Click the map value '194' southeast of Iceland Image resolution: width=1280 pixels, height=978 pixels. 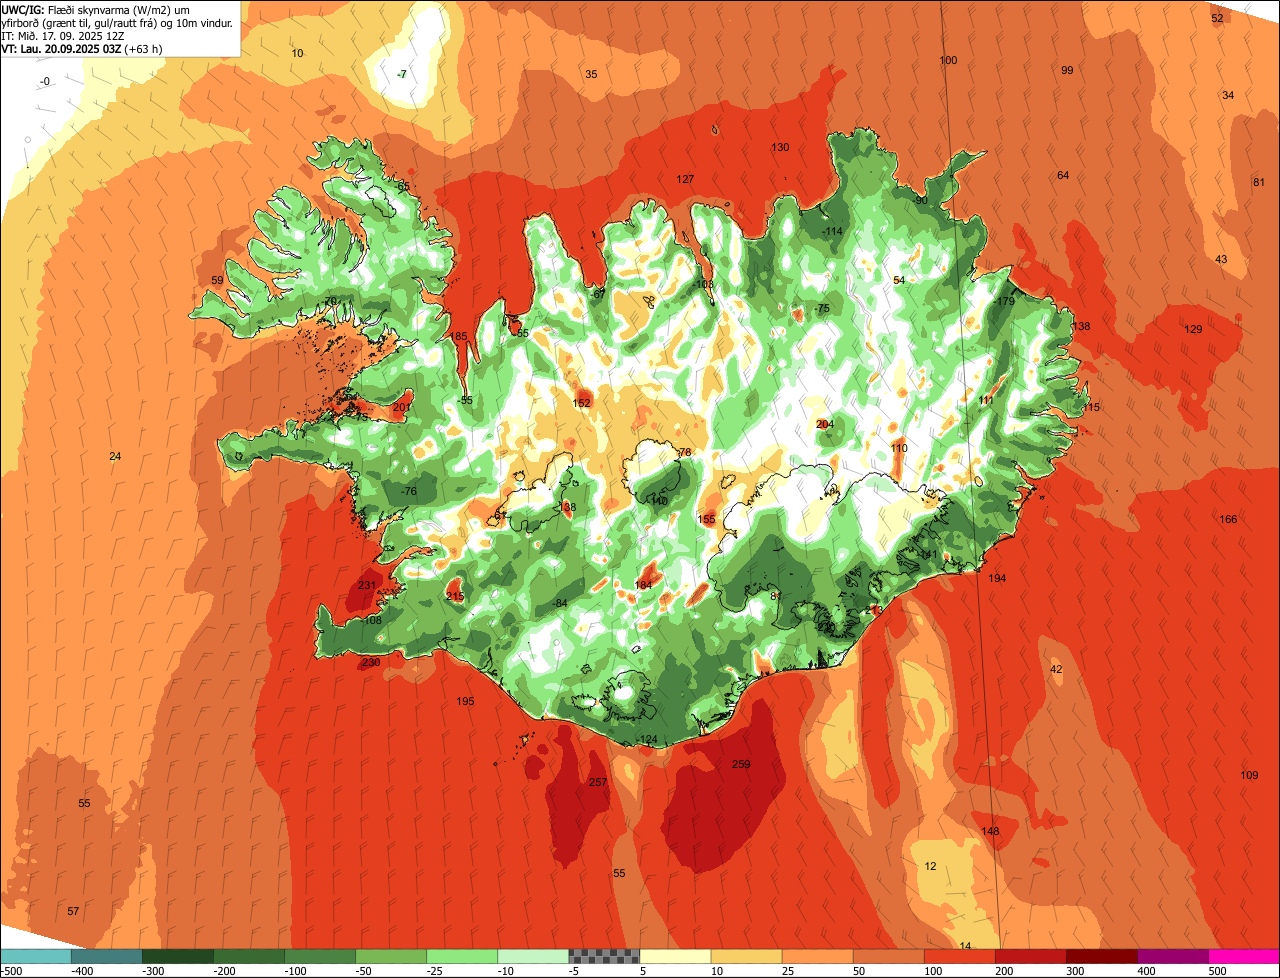point(997,578)
